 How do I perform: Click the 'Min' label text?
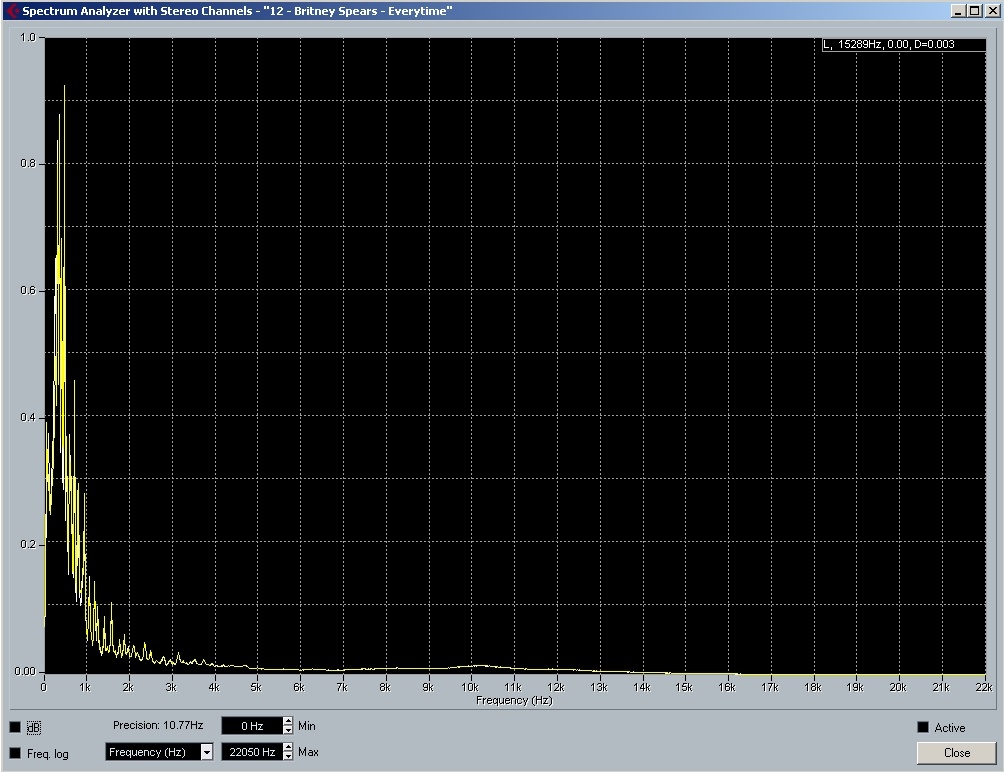coord(307,726)
